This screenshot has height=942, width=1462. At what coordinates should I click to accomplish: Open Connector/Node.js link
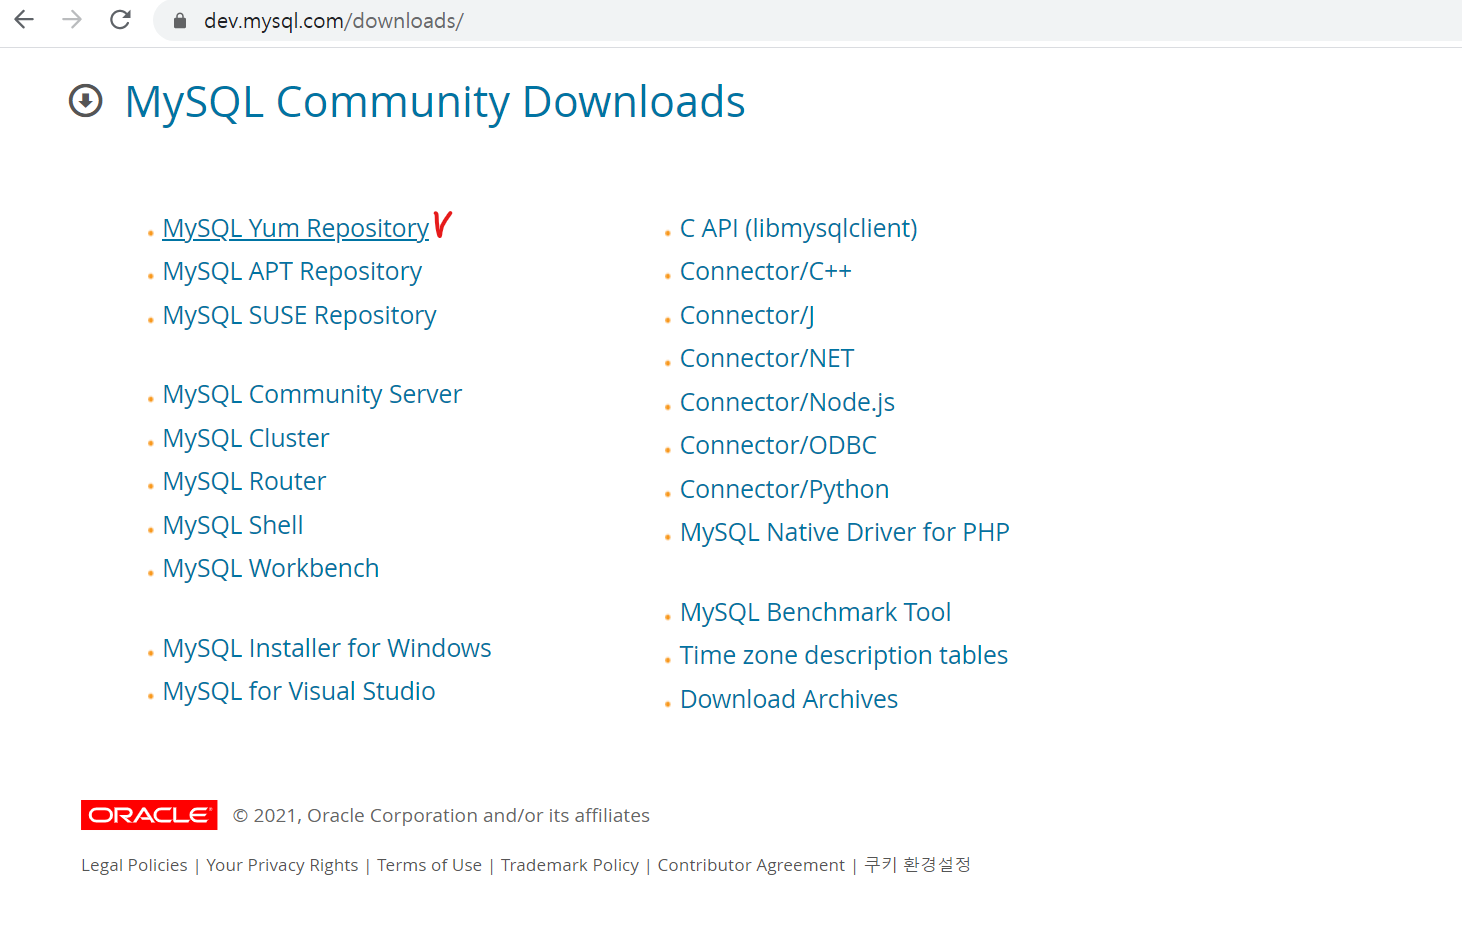pyautogui.click(x=787, y=402)
